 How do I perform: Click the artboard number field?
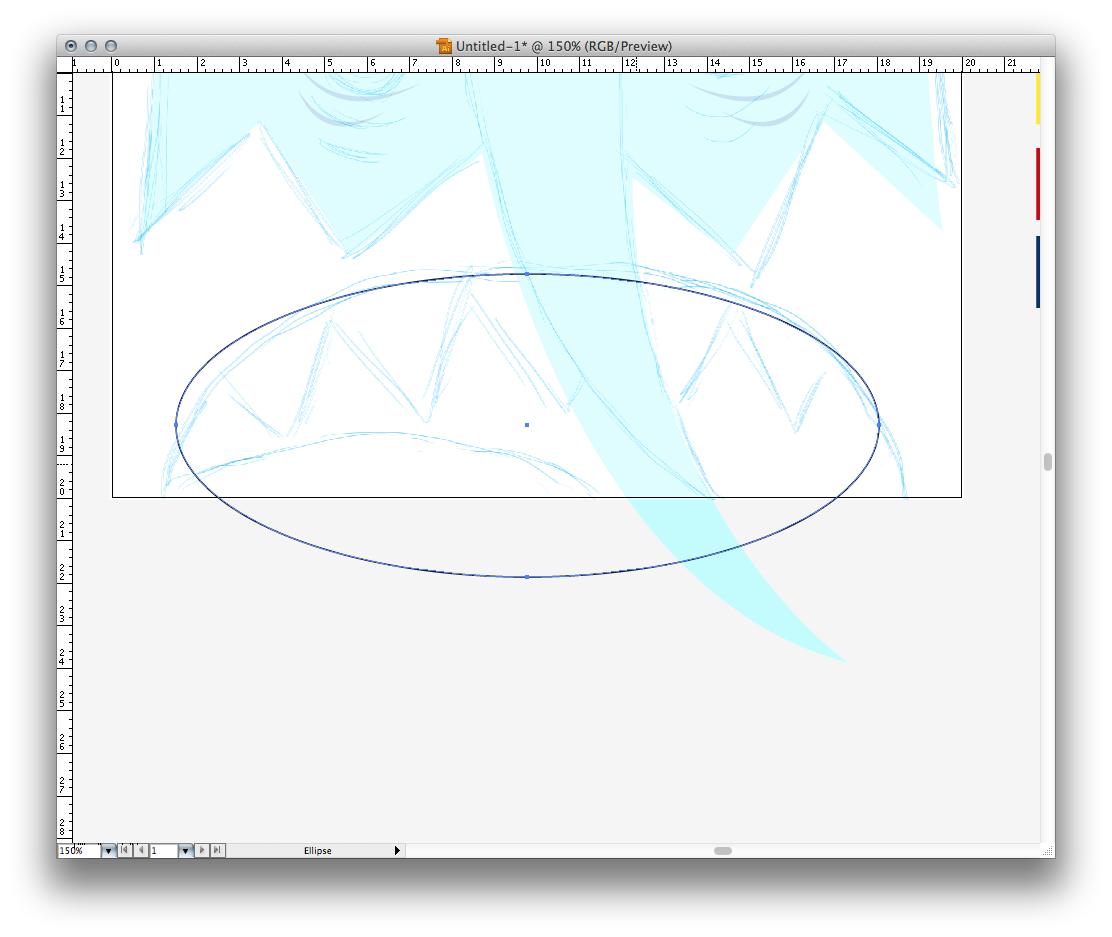click(163, 851)
